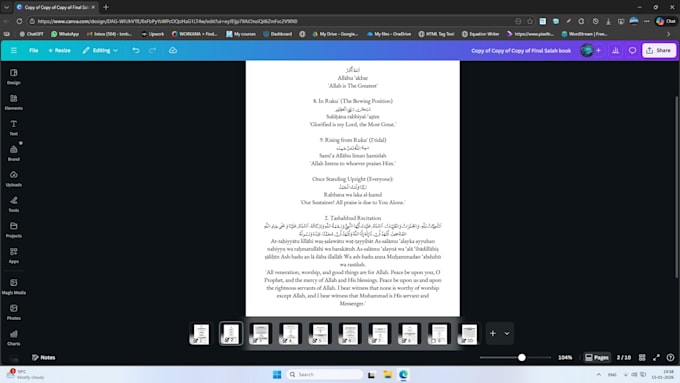Click the design title text
Screen dimensions: 680x383
[521, 51]
